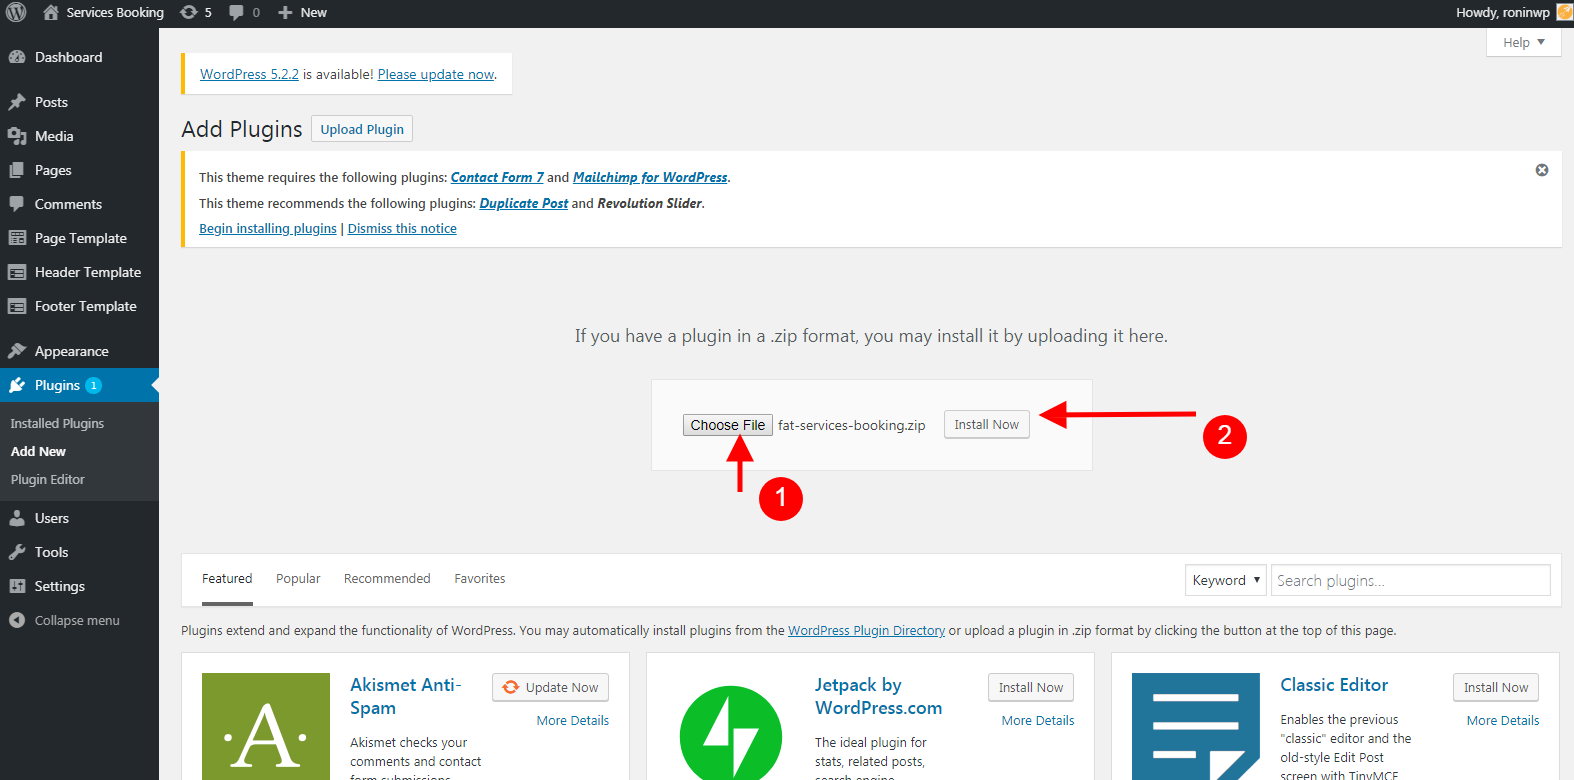Open More Details for Akismet
Viewport: 1574px width, 780px height.
(x=572, y=720)
